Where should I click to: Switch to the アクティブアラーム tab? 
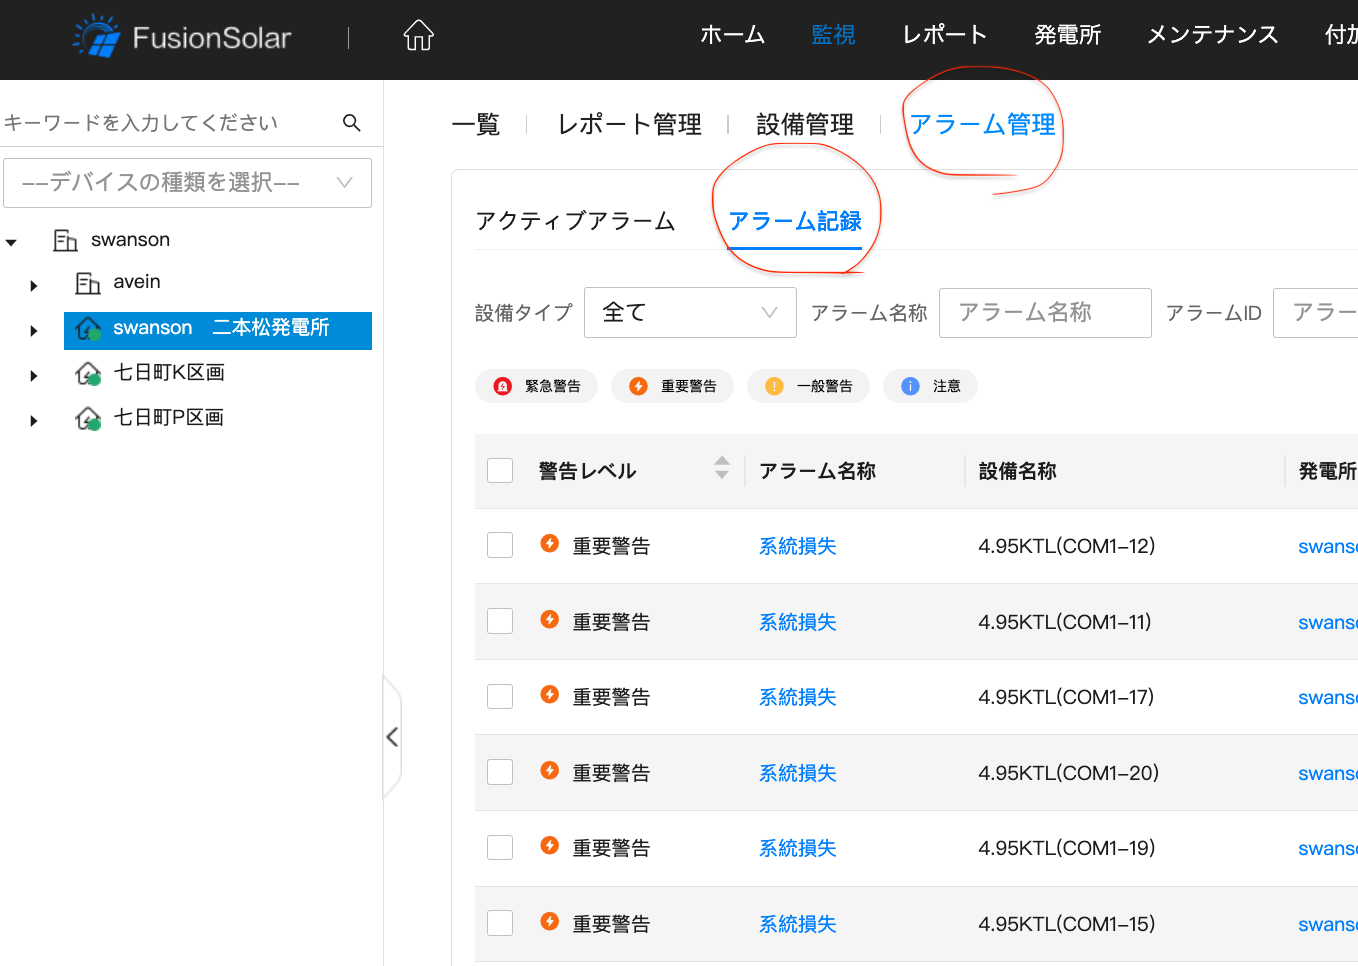click(x=575, y=221)
